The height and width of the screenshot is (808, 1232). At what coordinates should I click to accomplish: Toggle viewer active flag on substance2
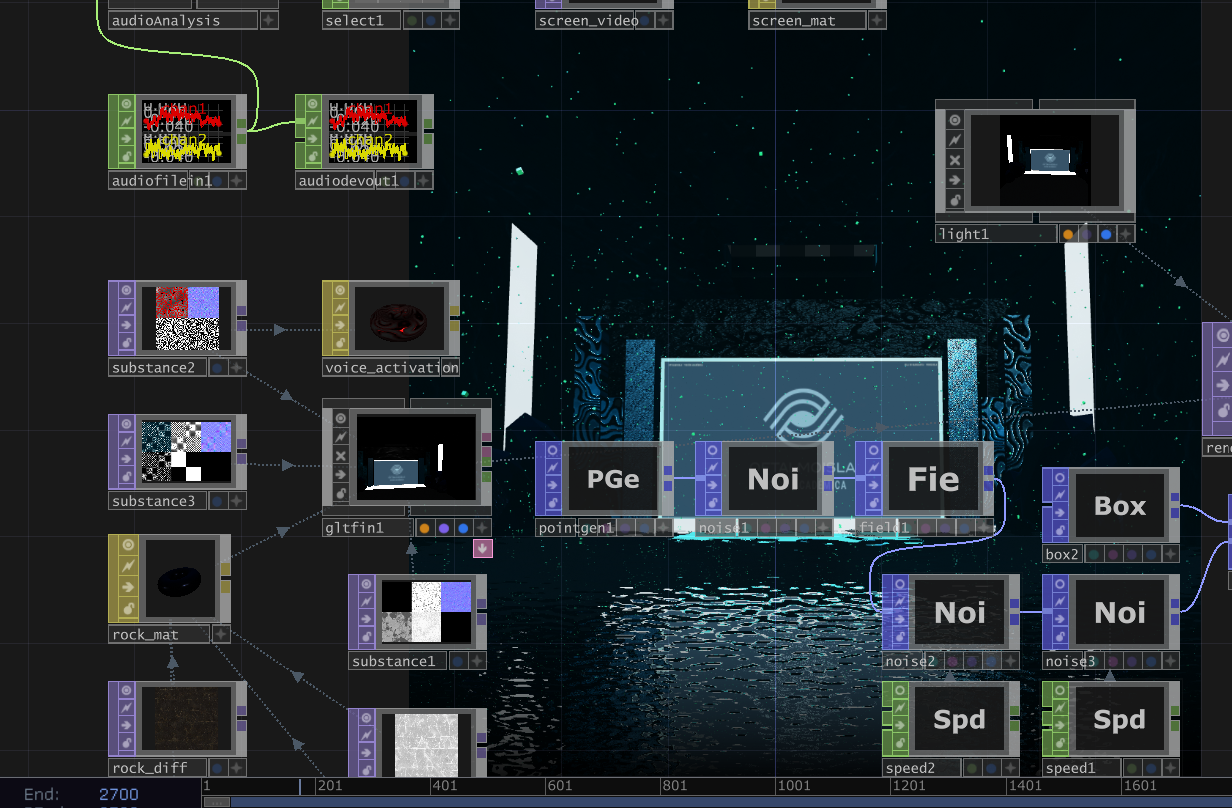tap(126, 289)
